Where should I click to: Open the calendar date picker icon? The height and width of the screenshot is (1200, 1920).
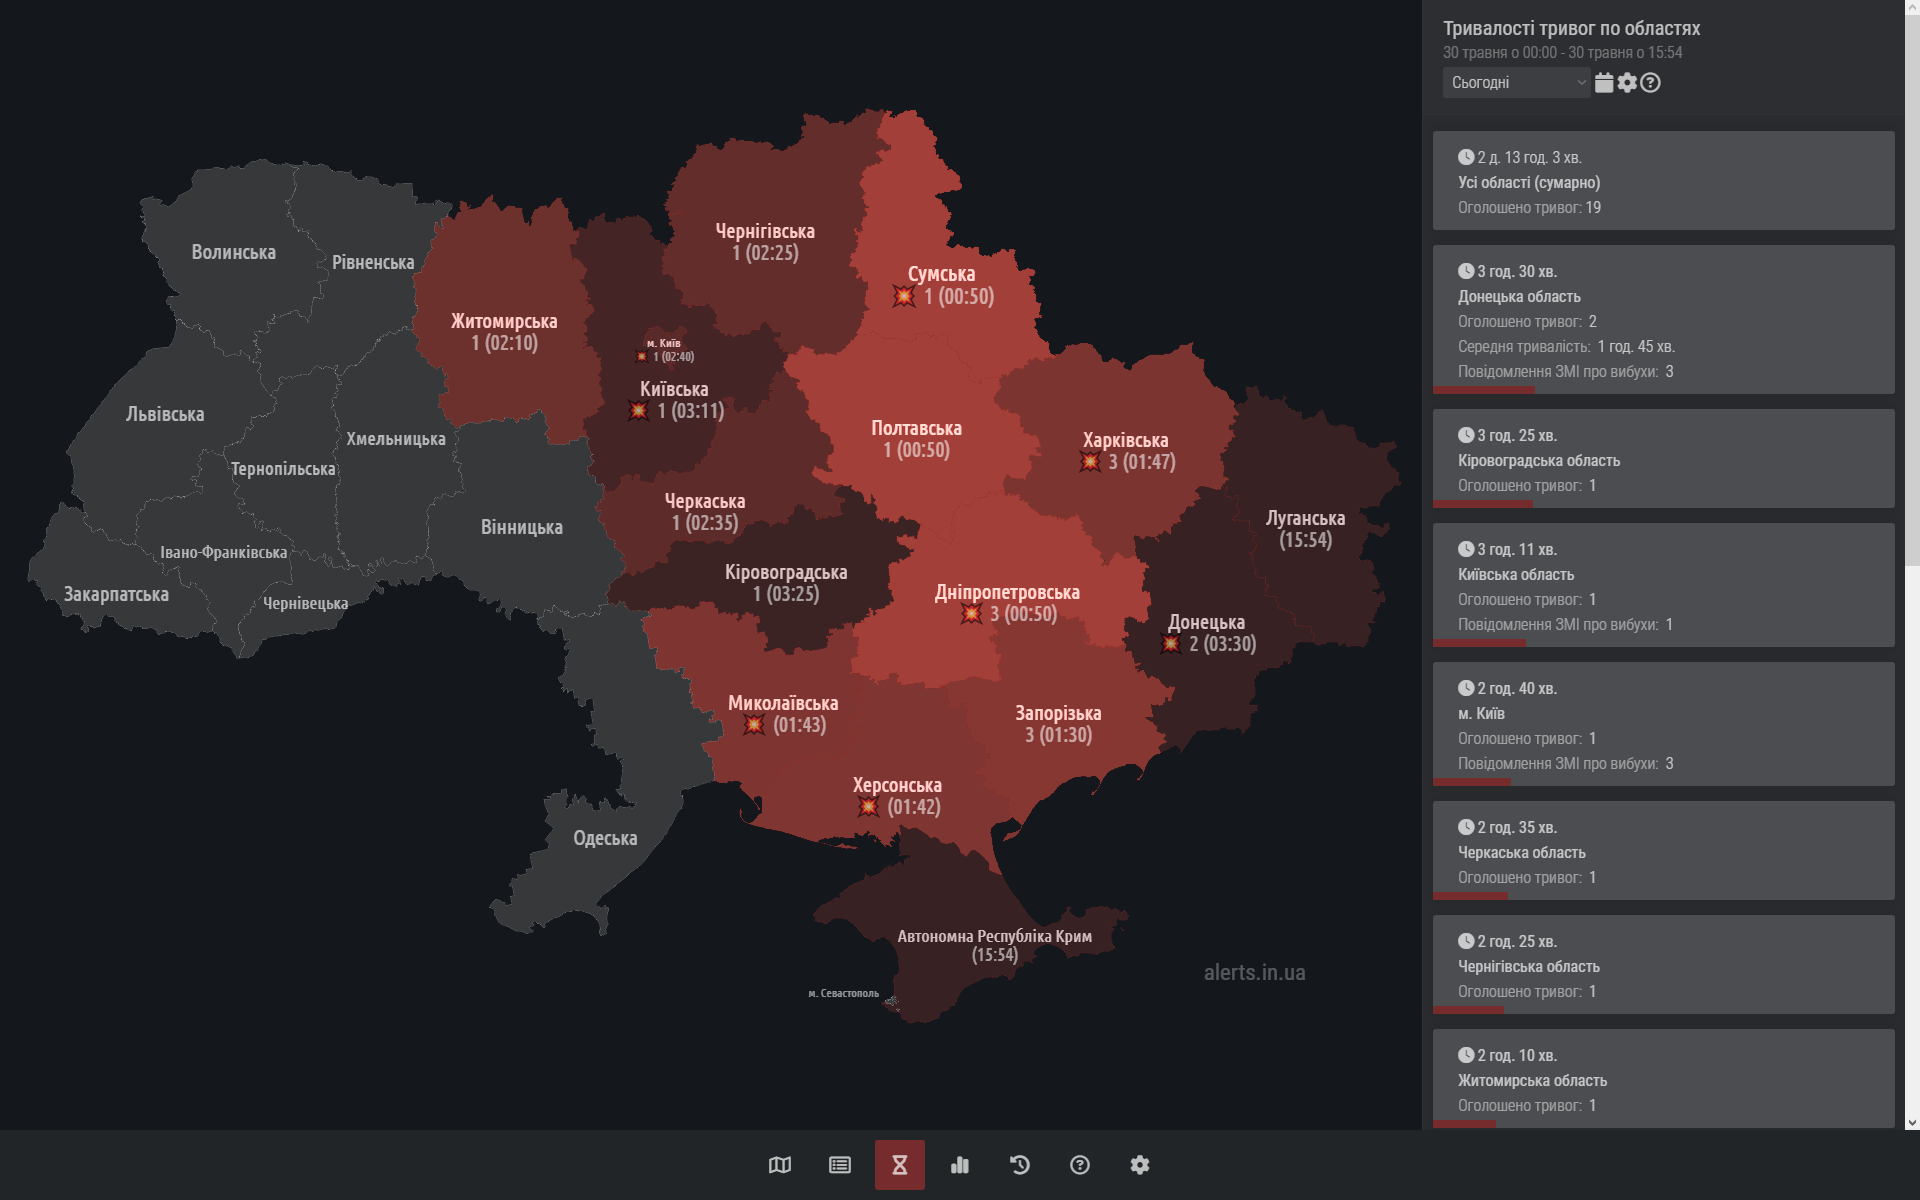[1604, 83]
